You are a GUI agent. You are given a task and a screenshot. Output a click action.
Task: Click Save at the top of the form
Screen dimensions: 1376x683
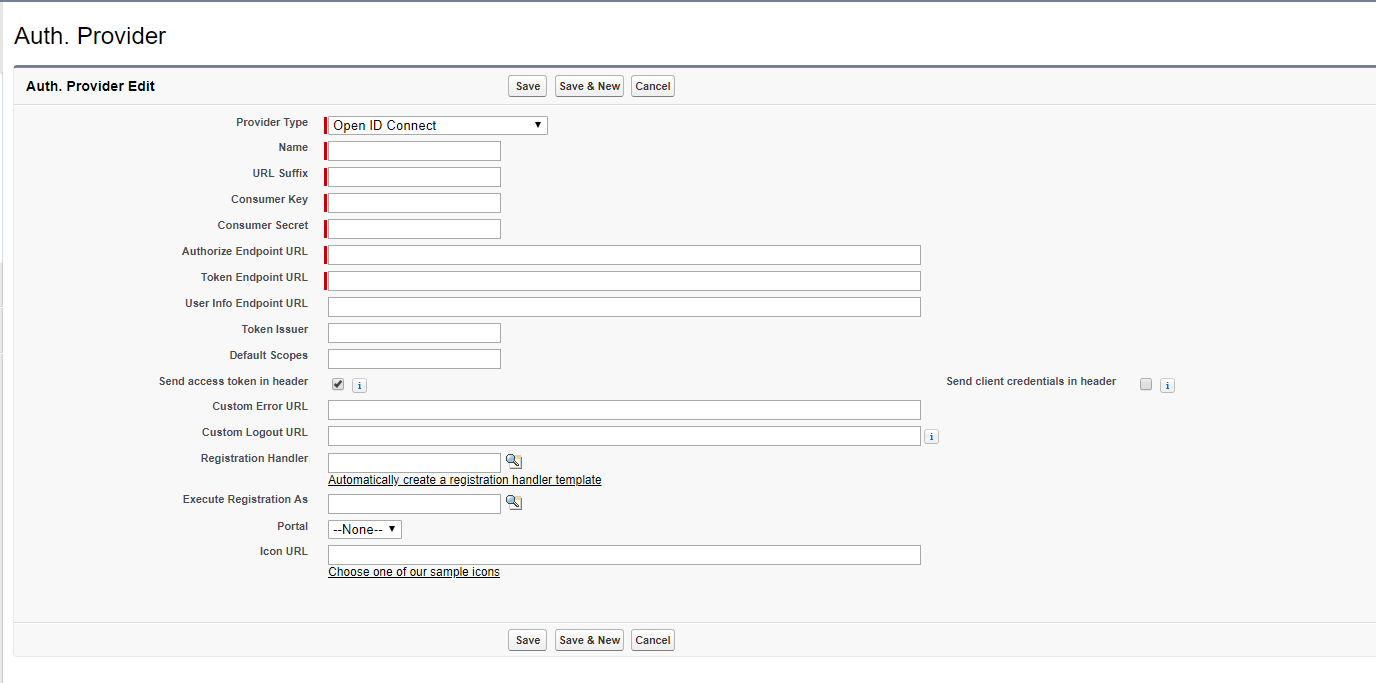point(527,86)
